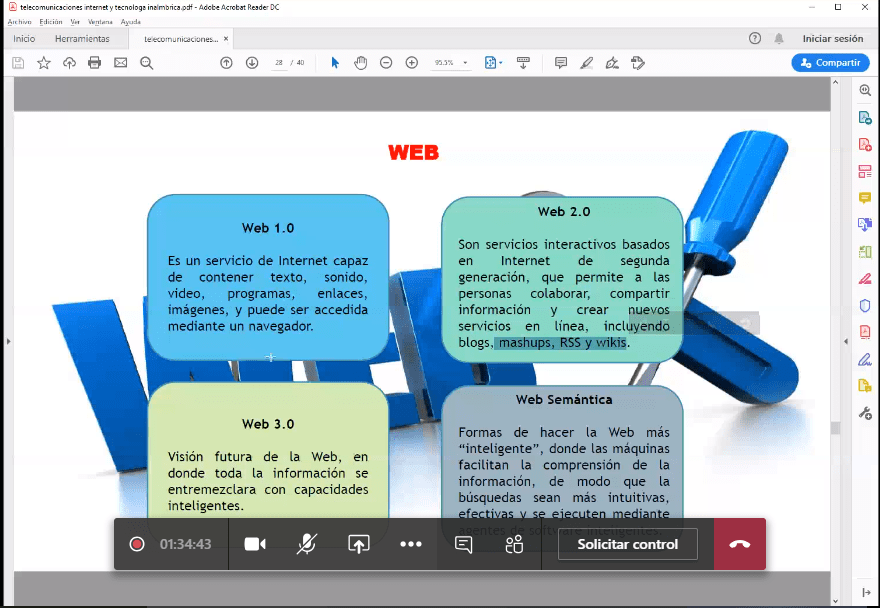880x608 pixels.
Task: Show the meeting chat conversation
Action: [463, 544]
